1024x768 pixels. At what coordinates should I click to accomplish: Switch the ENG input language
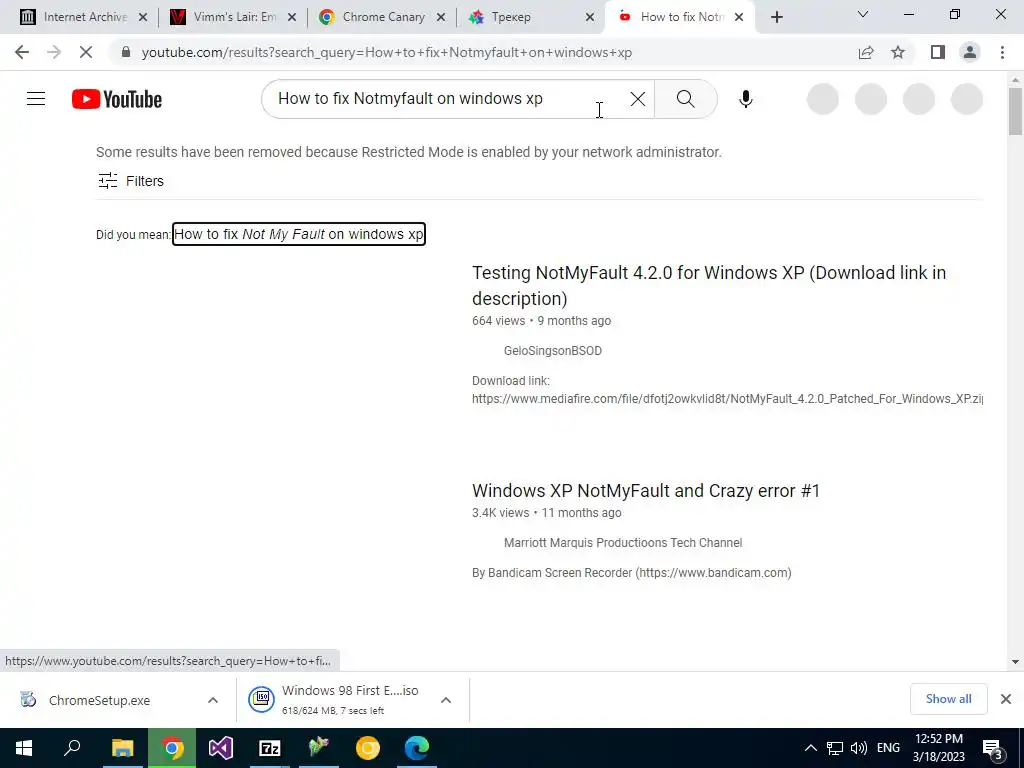(888, 748)
